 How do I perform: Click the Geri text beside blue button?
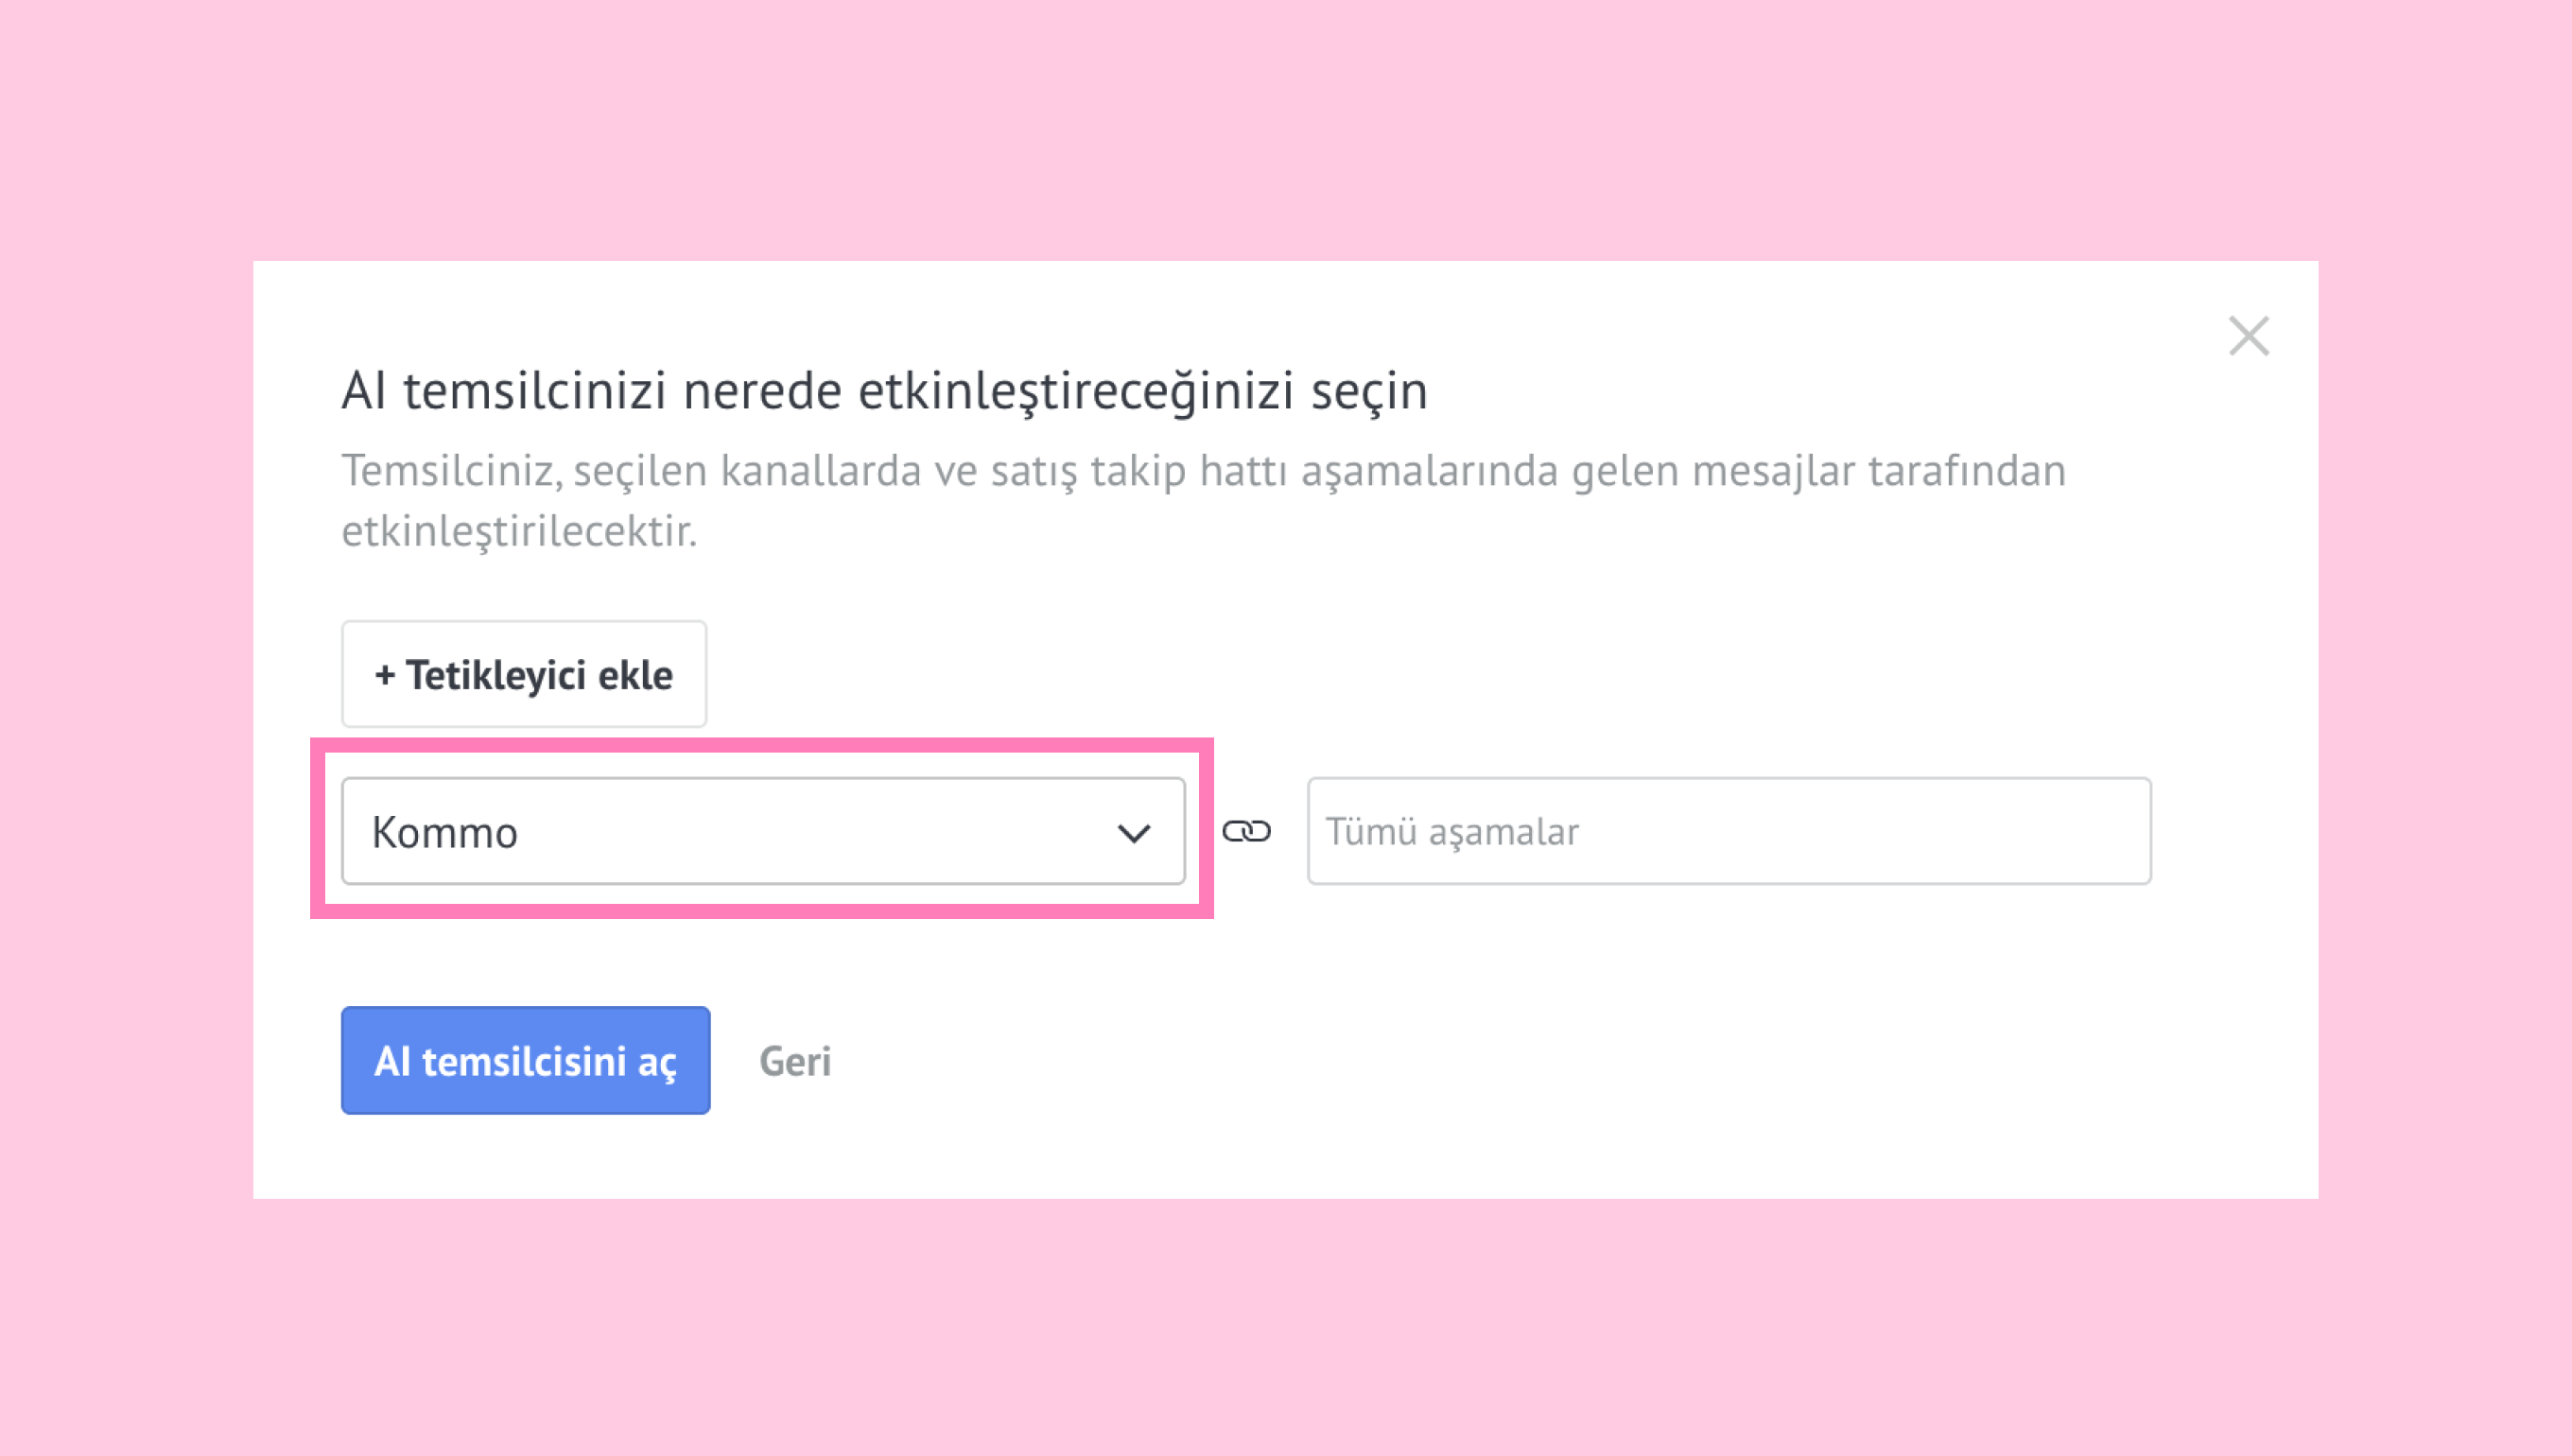794,1061
